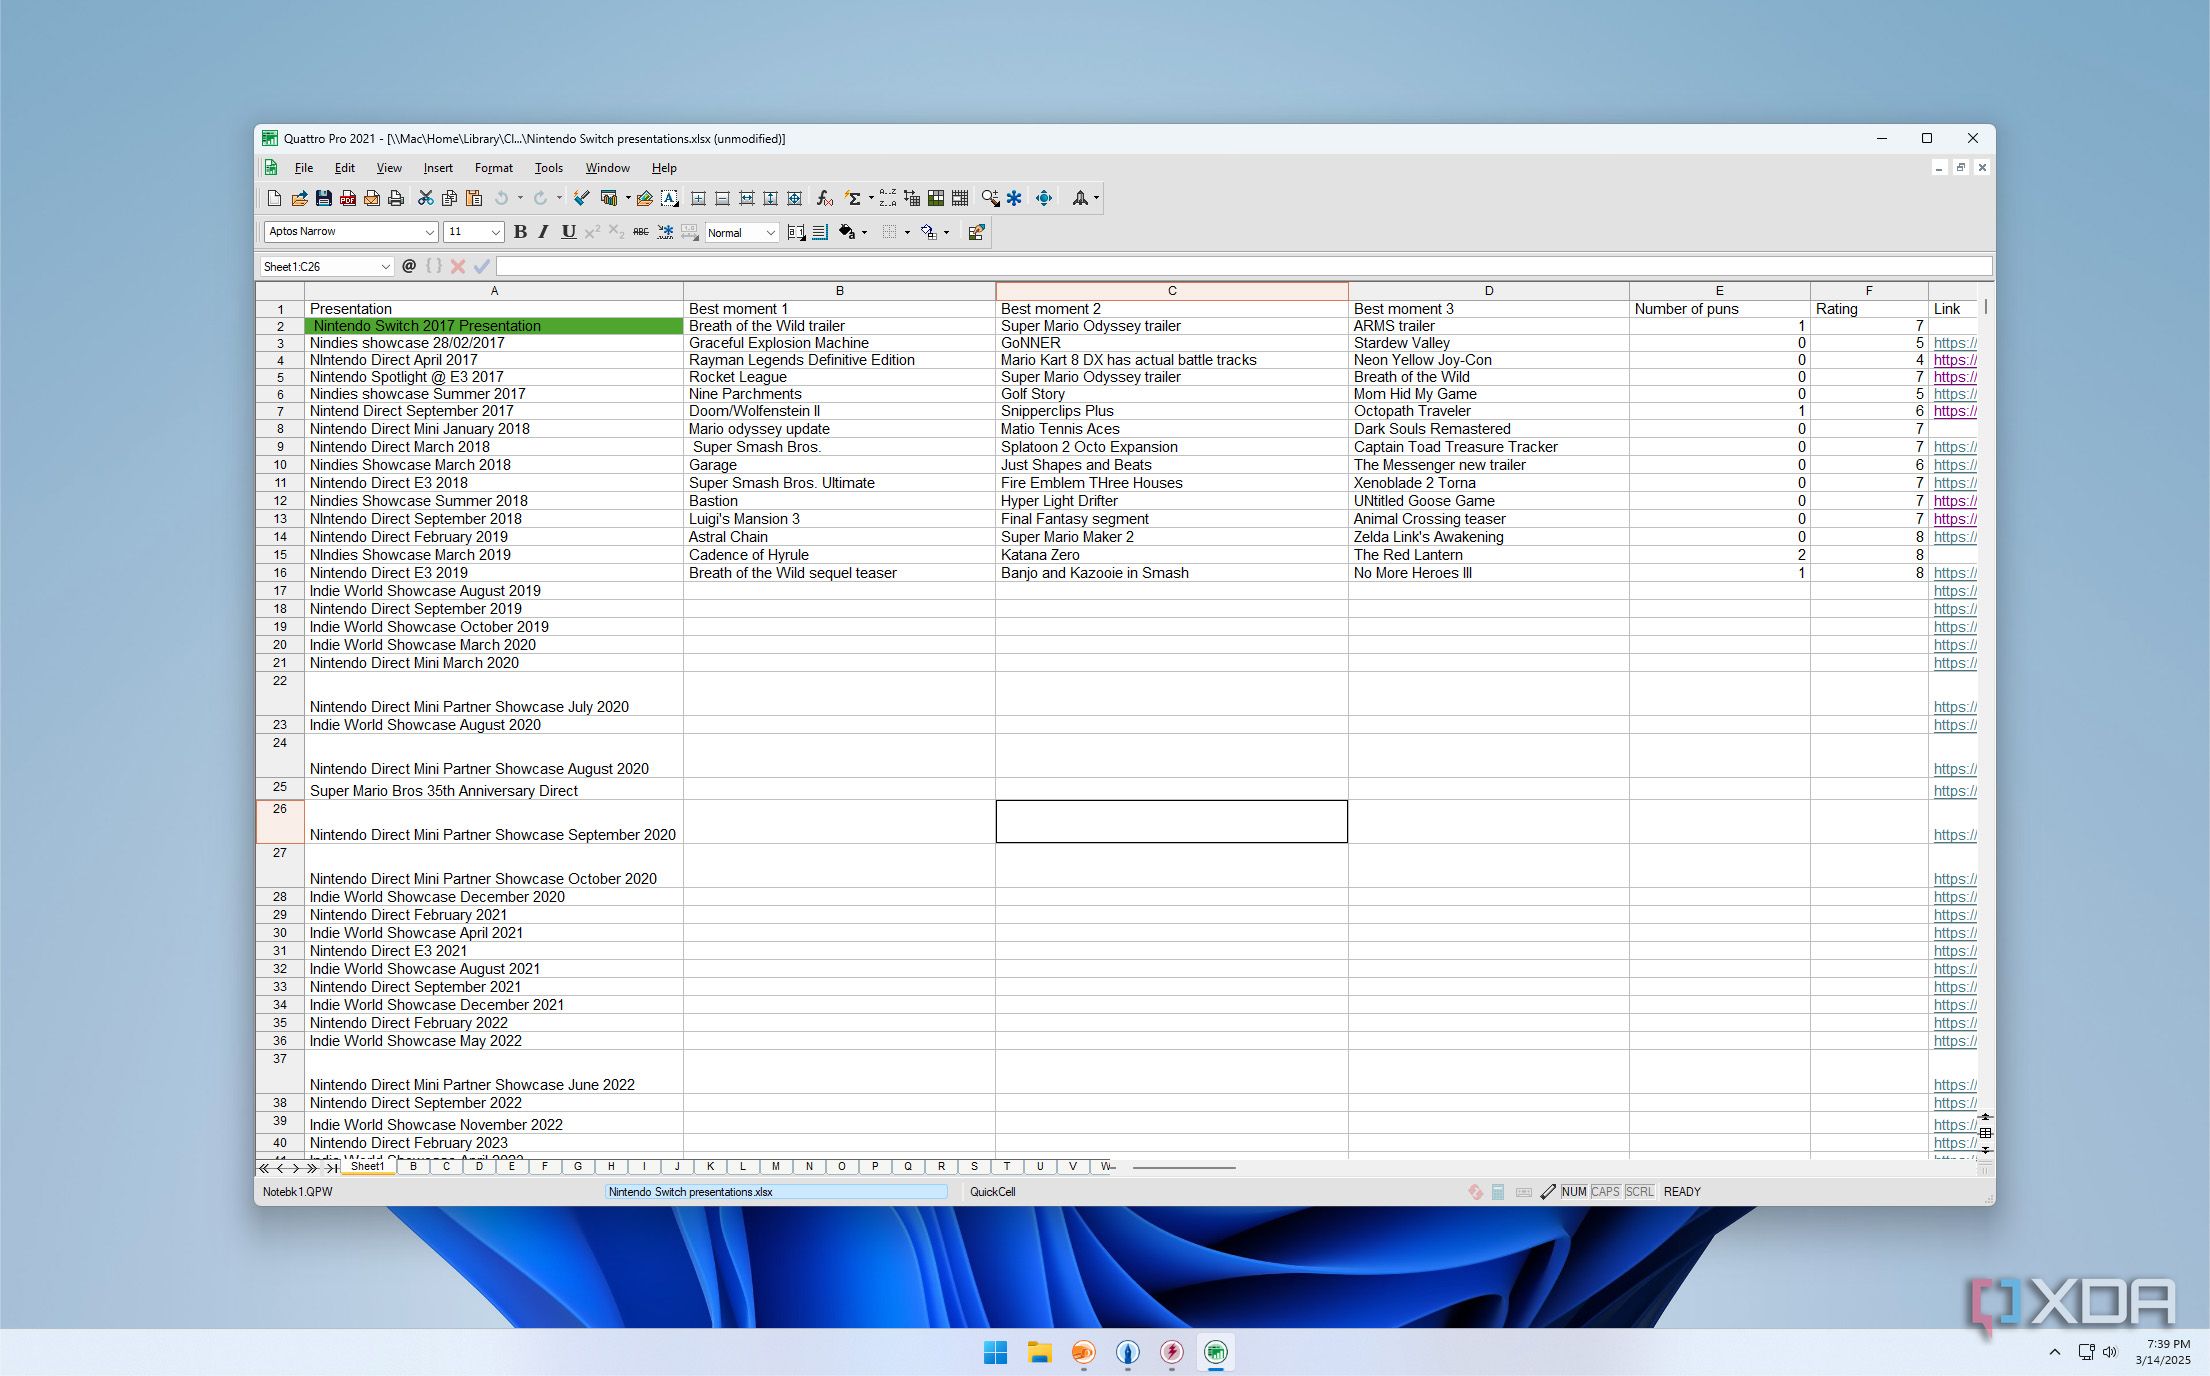Click the New notebook icon
Image resolution: width=2210 pixels, height=1376 pixels.
(x=274, y=198)
